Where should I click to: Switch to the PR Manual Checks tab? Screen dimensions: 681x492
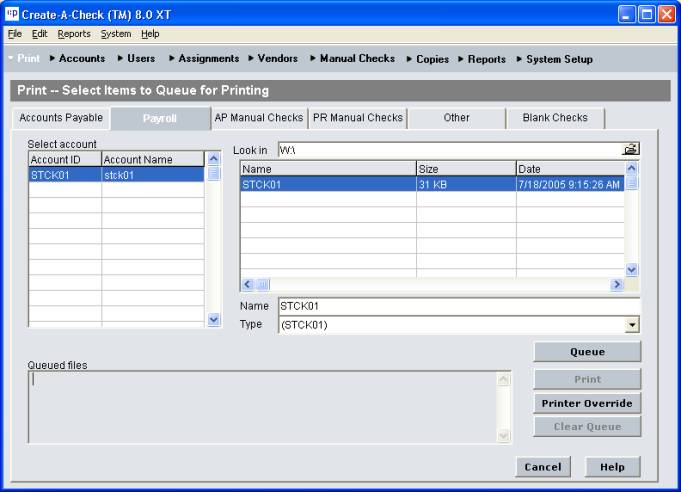coord(358,118)
